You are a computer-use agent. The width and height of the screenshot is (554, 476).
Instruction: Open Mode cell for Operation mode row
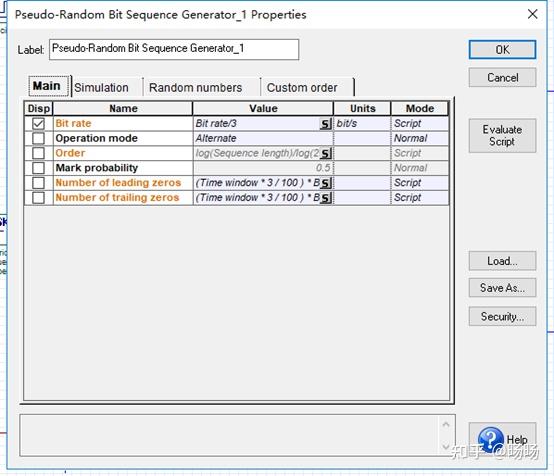click(419, 139)
